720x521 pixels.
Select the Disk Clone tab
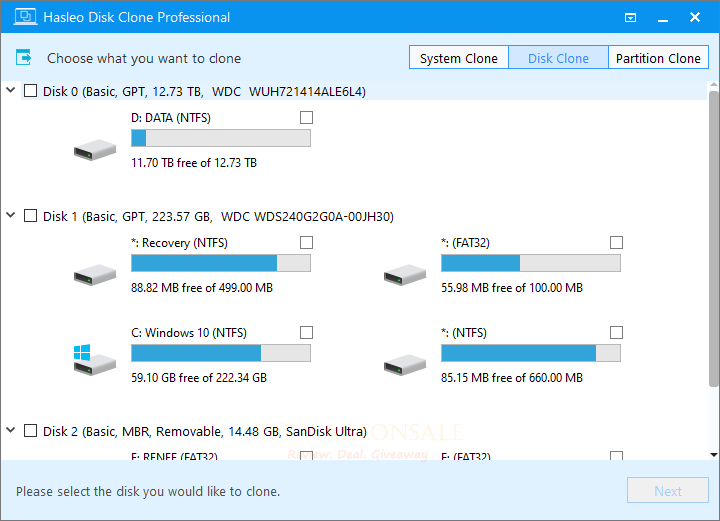pyautogui.click(x=558, y=57)
